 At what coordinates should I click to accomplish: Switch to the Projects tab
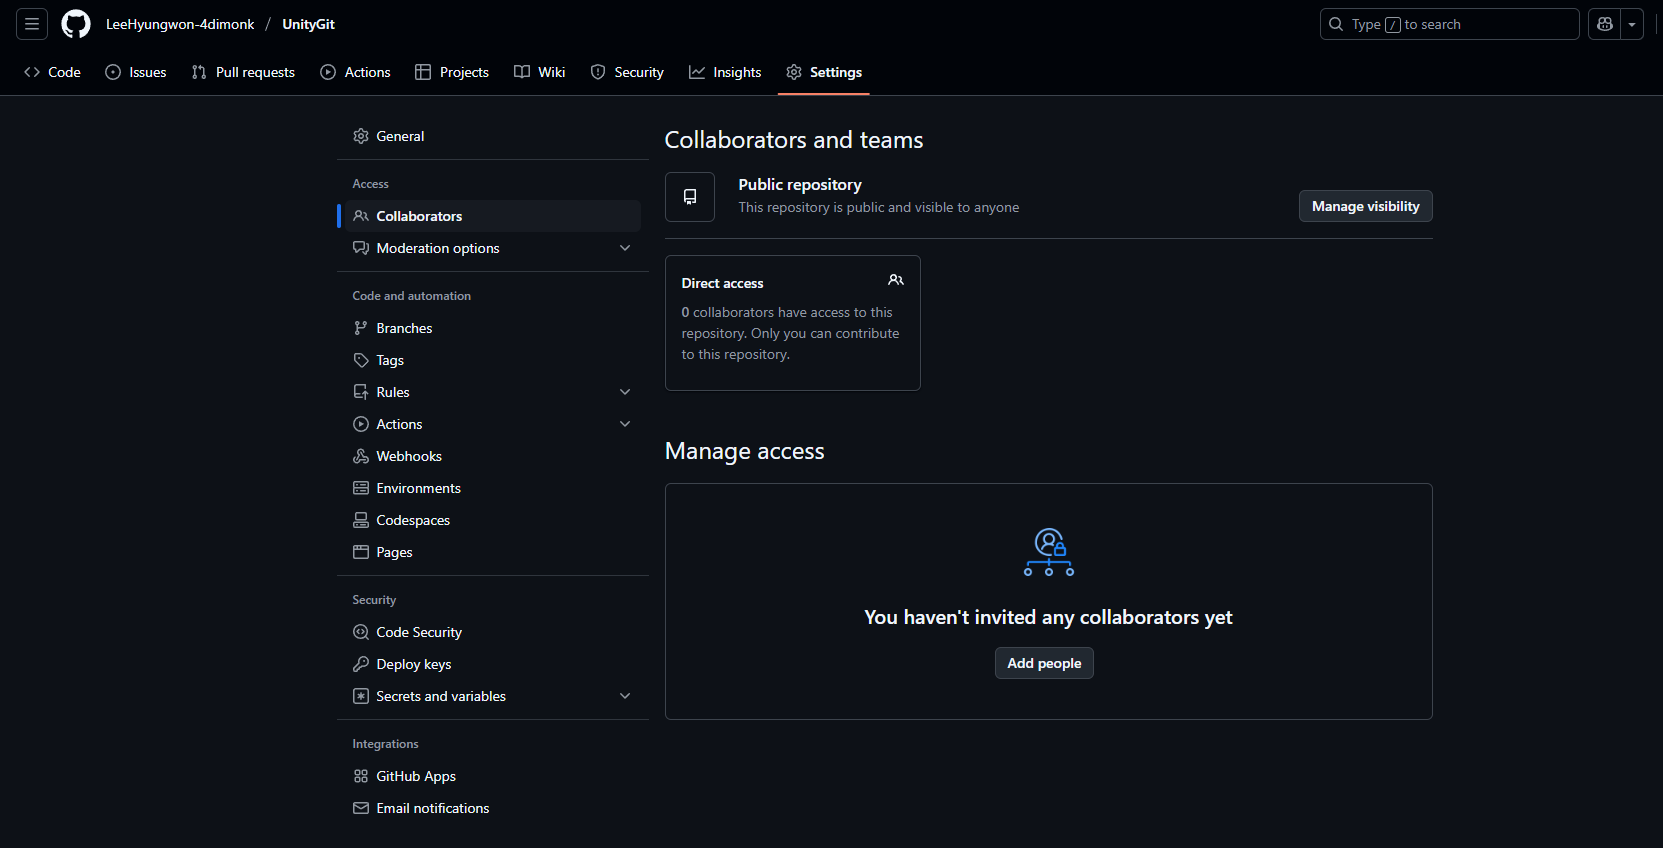point(452,72)
